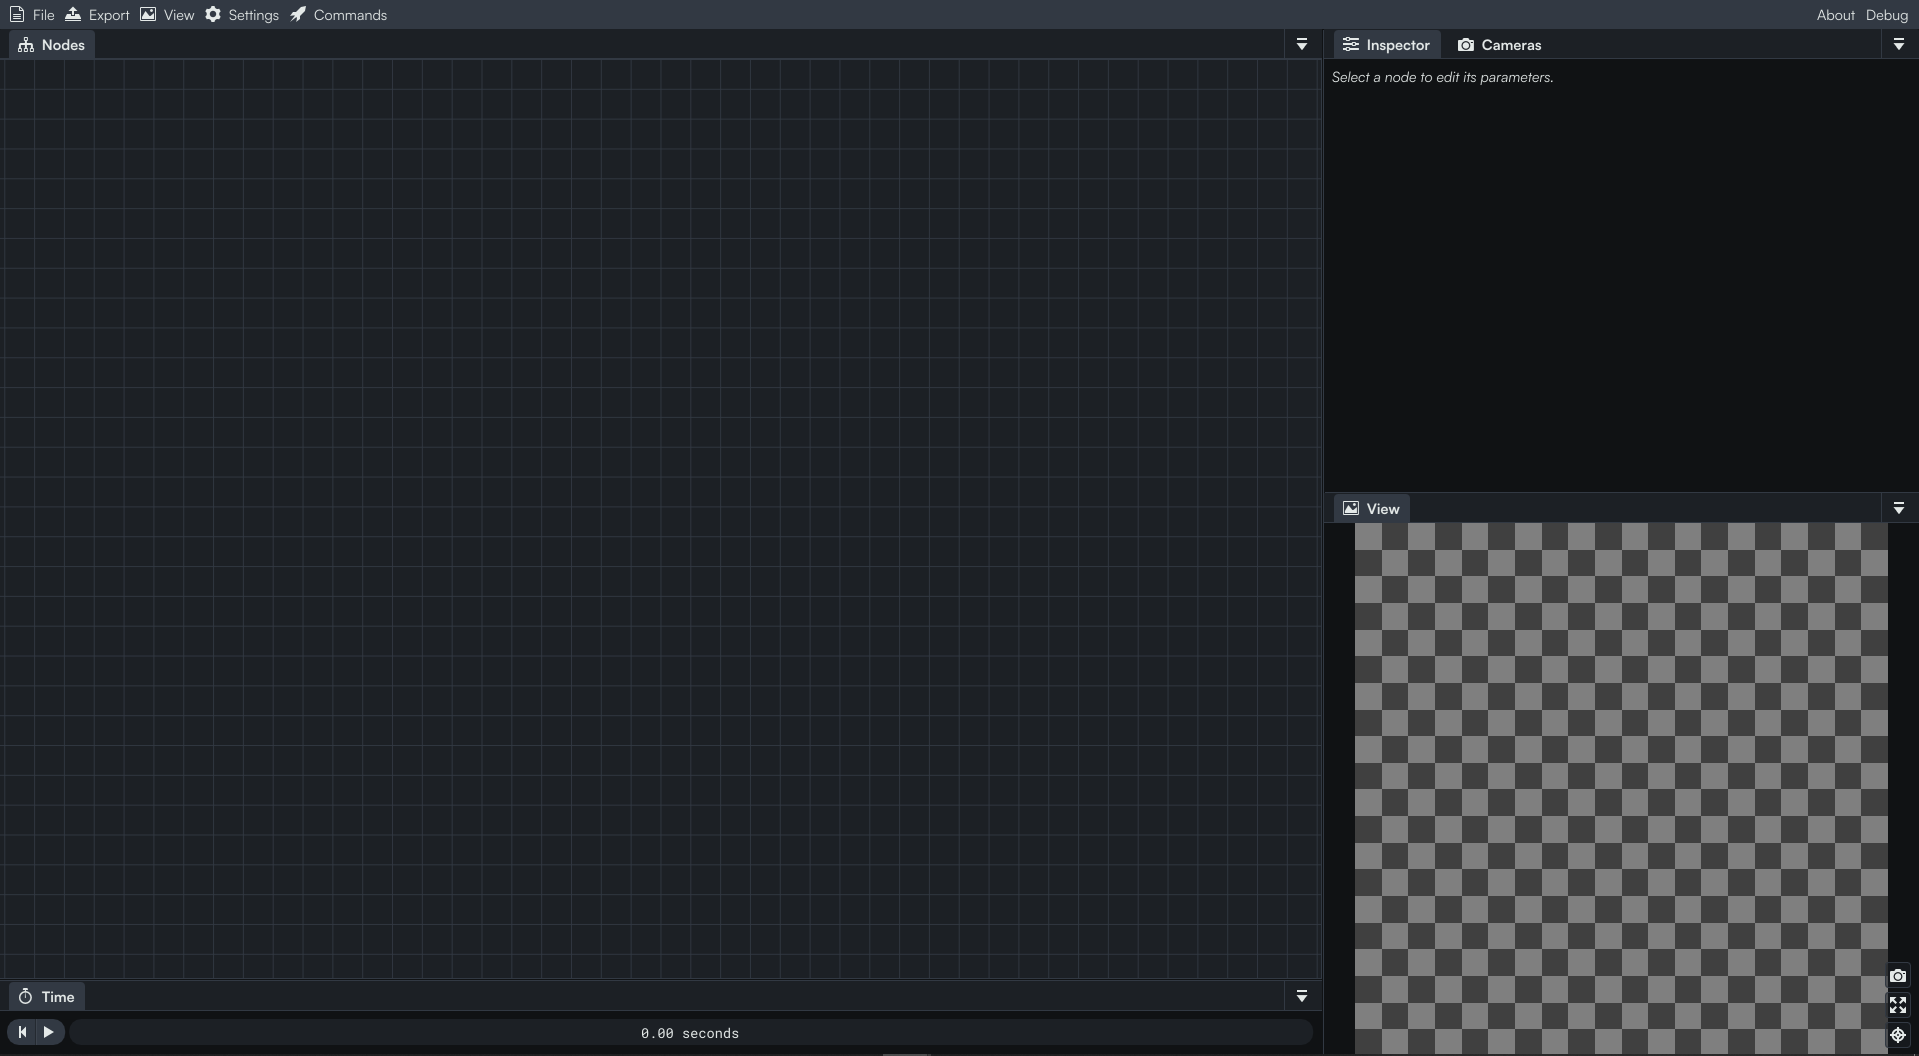The image size is (1919, 1056).
Task: Open the Export menu
Action: coord(97,15)
